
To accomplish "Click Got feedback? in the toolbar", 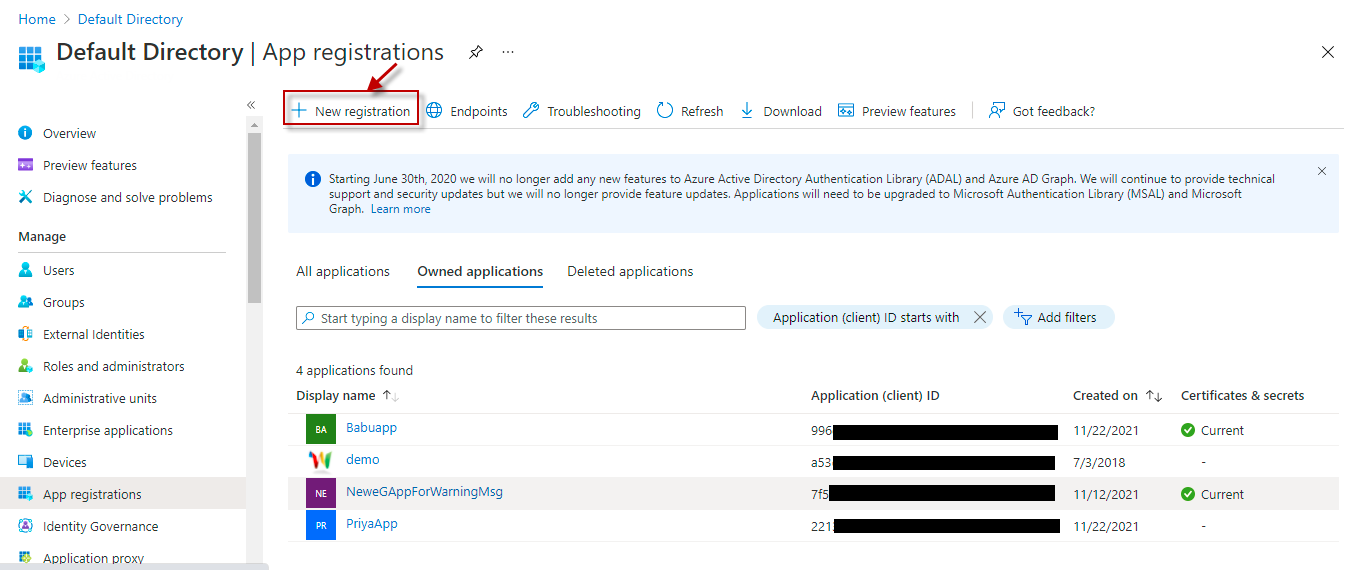I will pos(1042,111).
